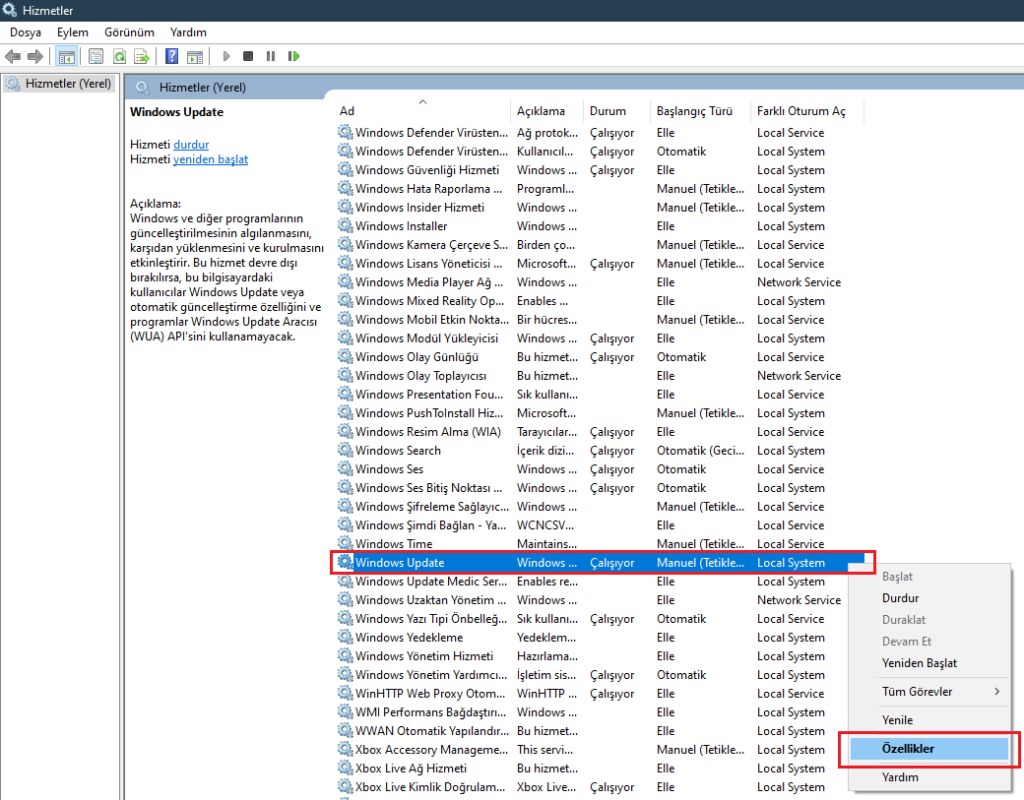Expand the Tüm Görevler submenu

tap(929, 692)
